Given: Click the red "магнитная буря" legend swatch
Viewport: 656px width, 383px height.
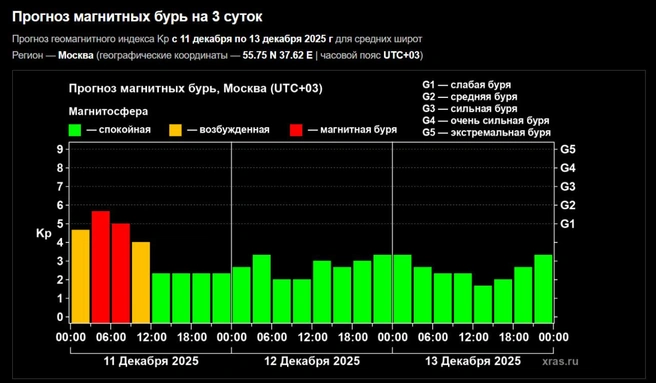Looking at the screenshot, I should (296, 130).
